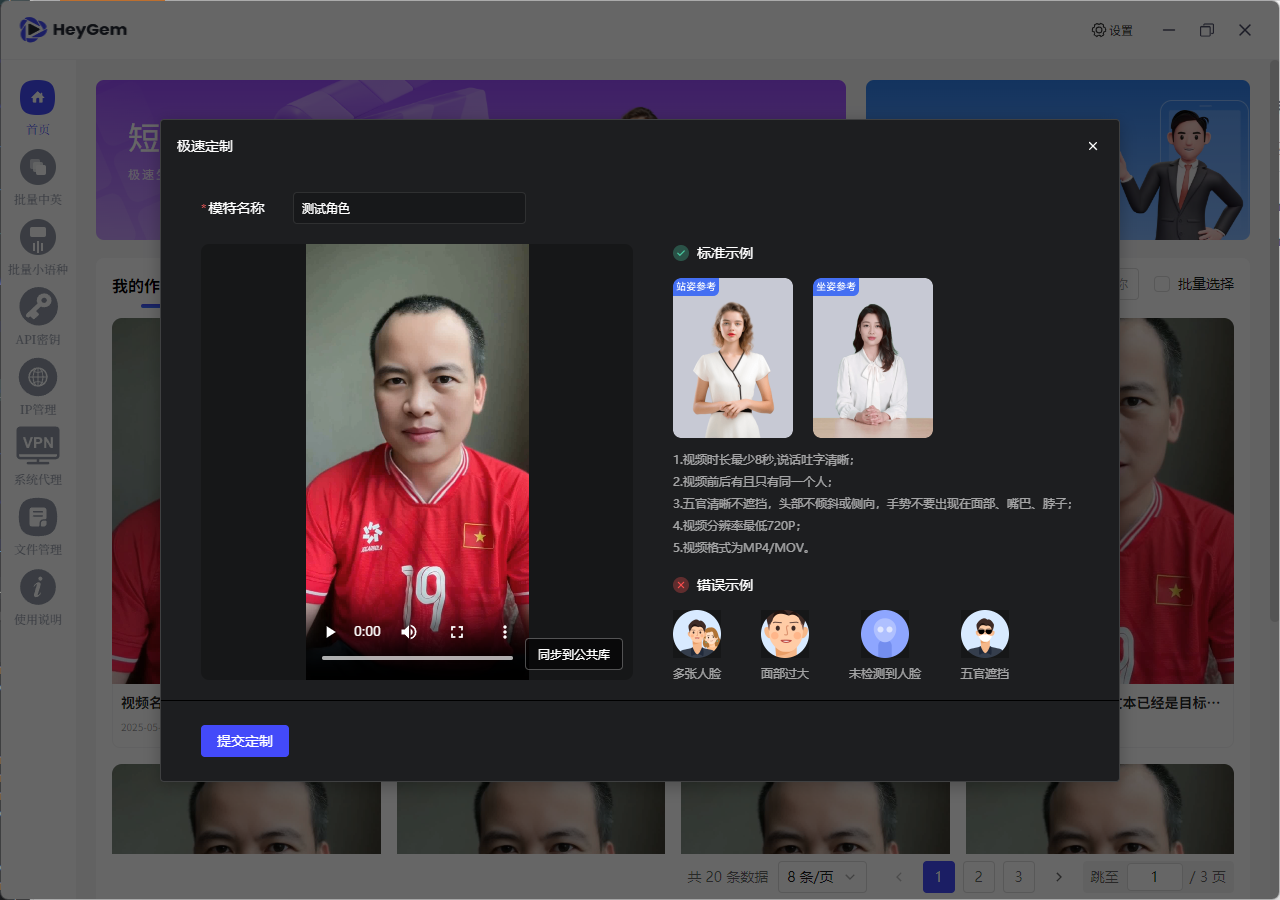
Task: Mute the video with speaker icon
Action: pyautogui.click(x=409, y=632)
